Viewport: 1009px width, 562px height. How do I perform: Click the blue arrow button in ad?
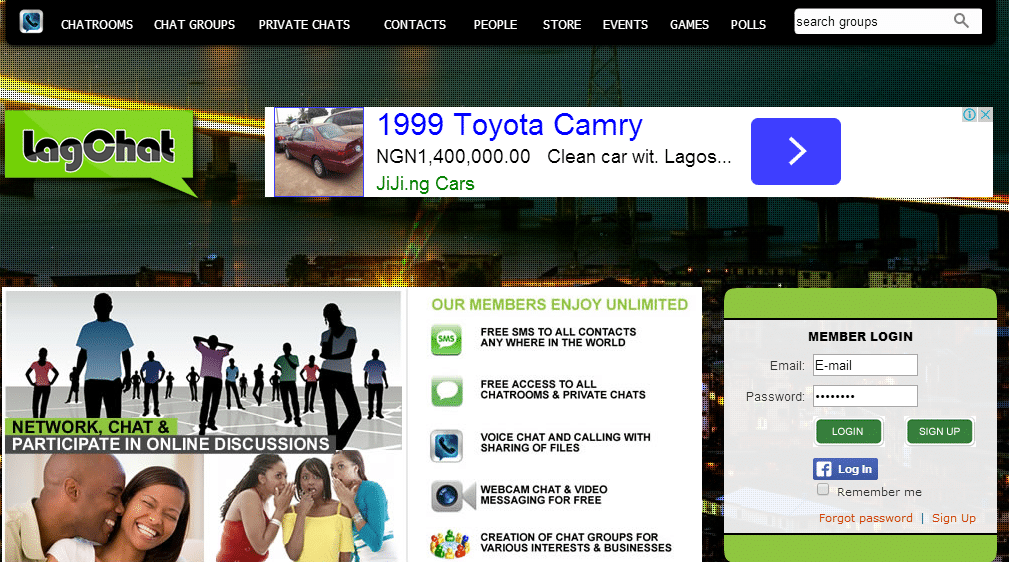(795, 151)
